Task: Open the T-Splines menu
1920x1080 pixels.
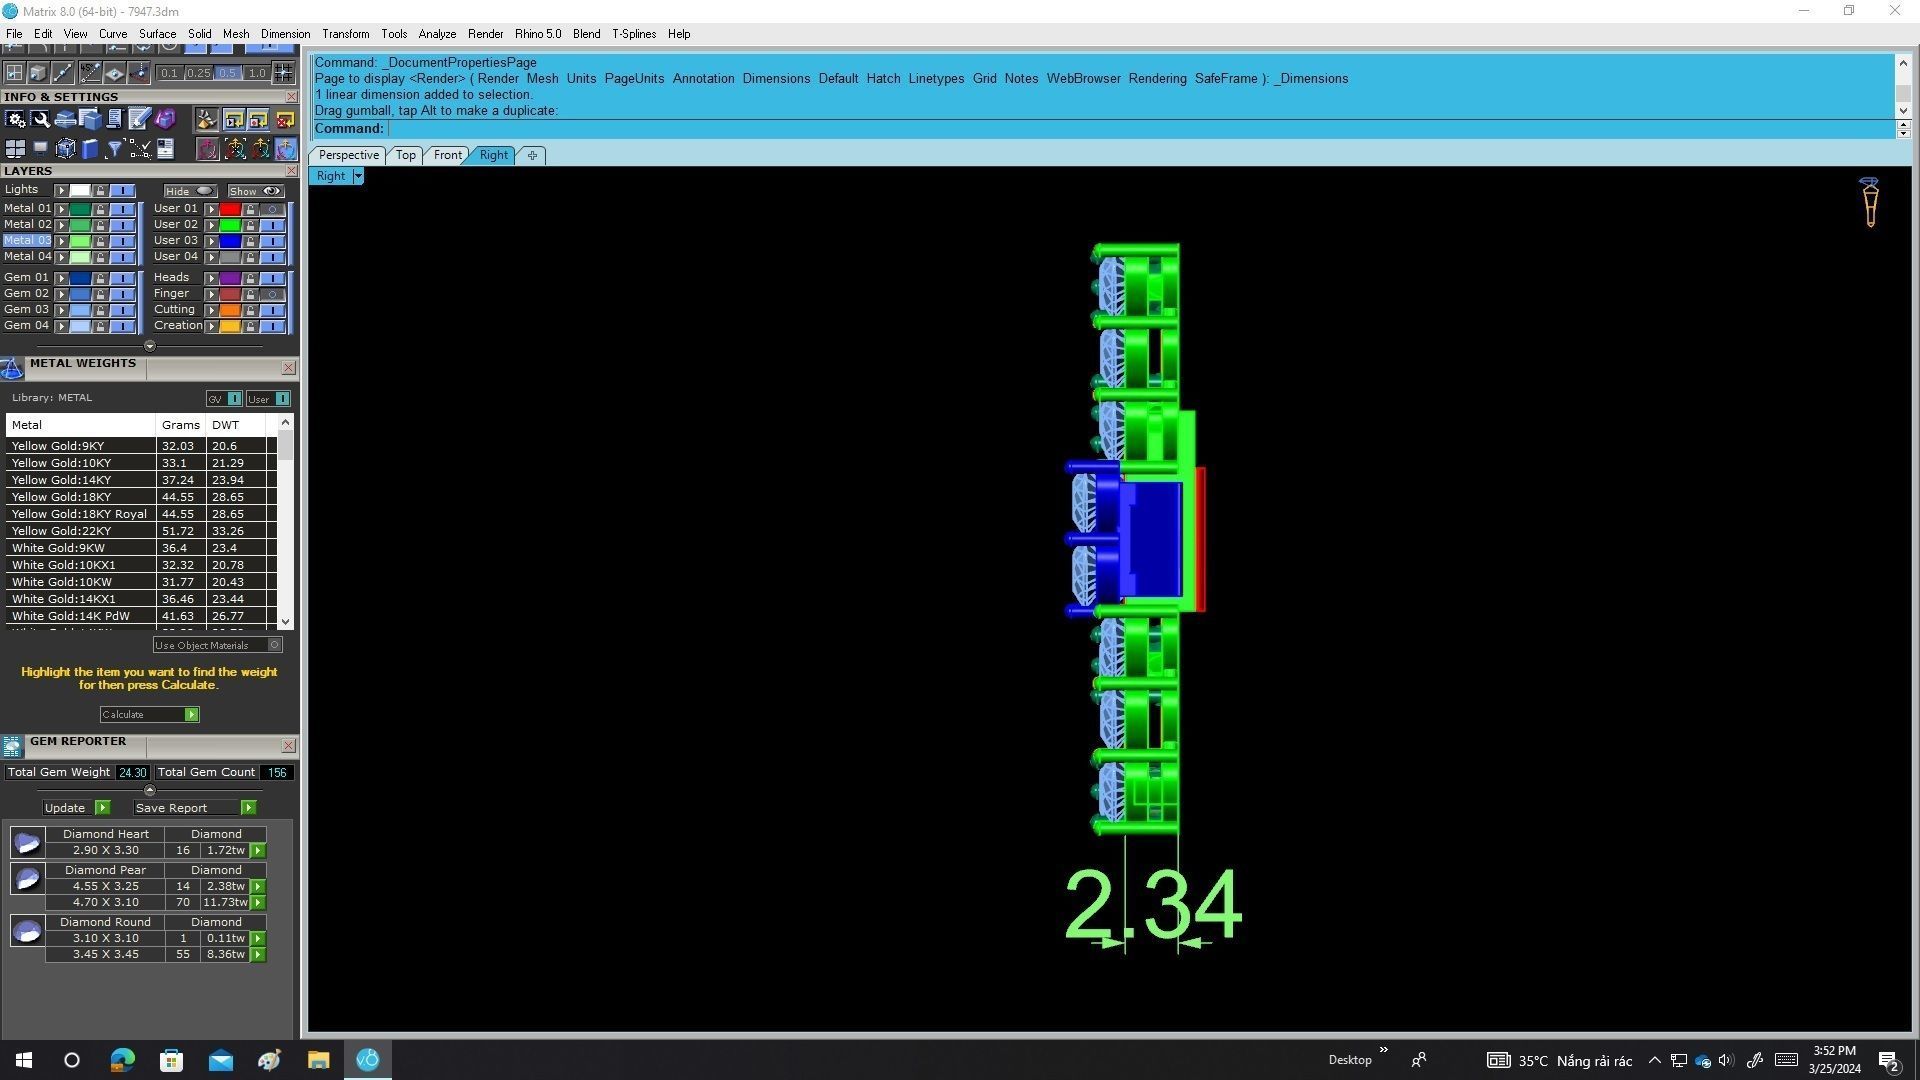Action: coord(633,34)
